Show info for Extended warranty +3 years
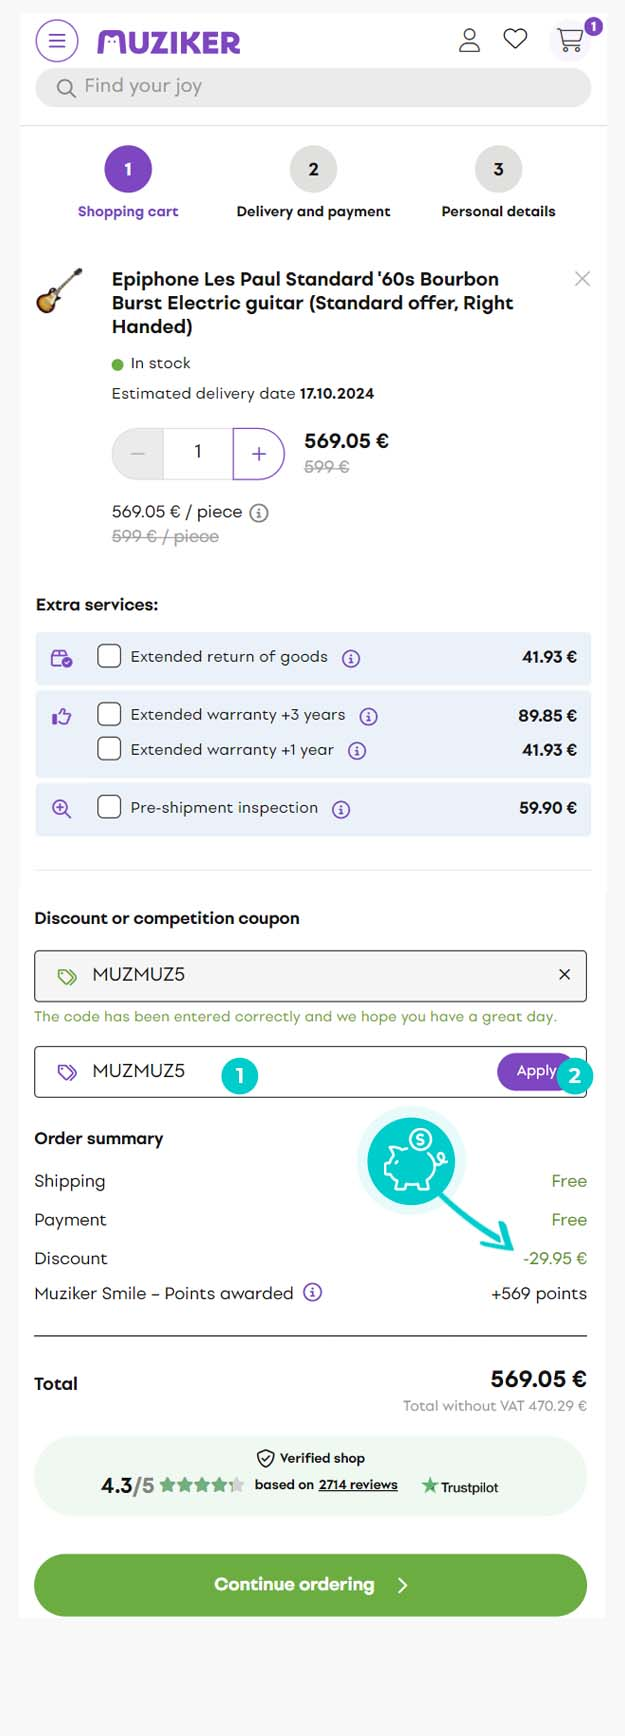 point(368,716)
